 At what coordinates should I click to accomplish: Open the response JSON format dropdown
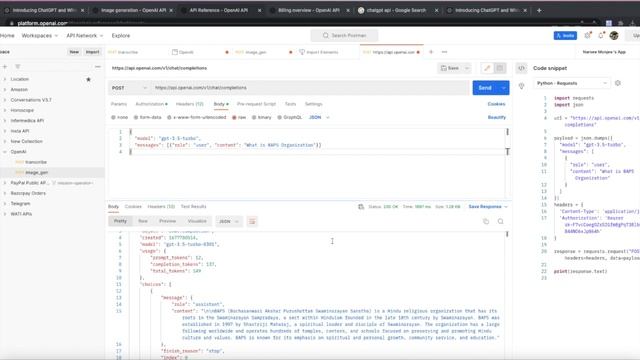229,221
